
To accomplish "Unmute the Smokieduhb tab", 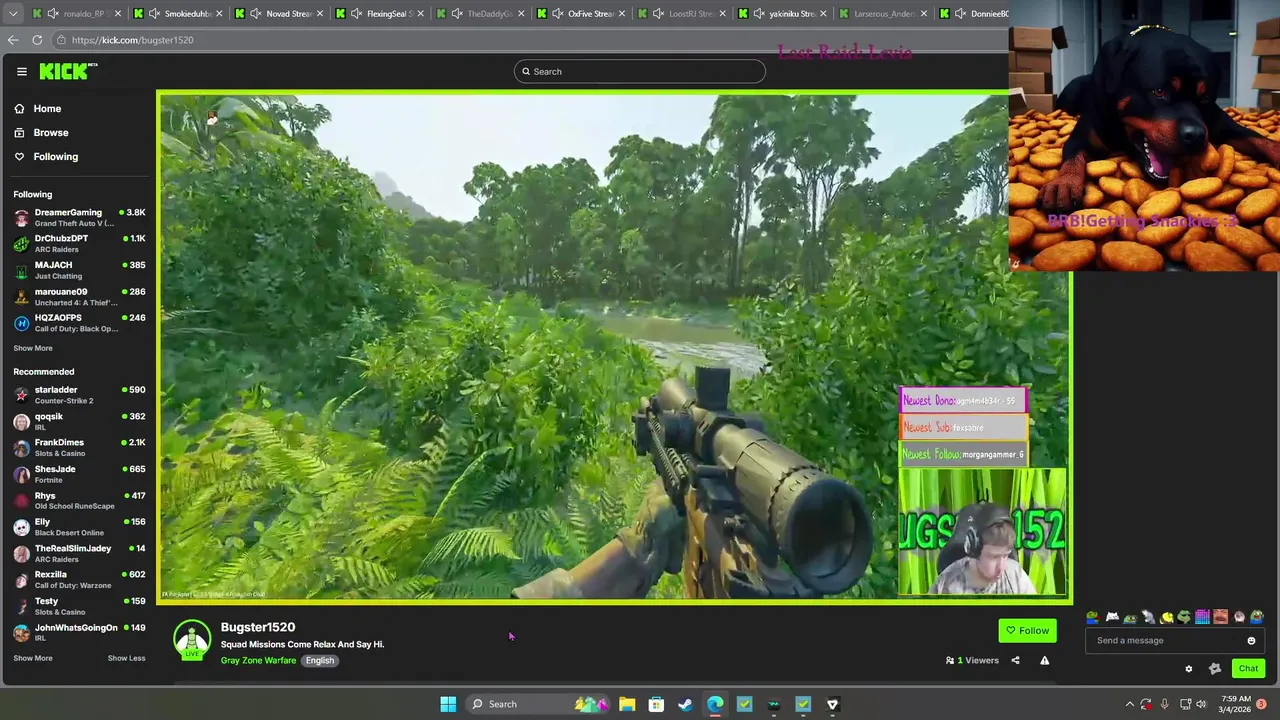I will [154, 13].
